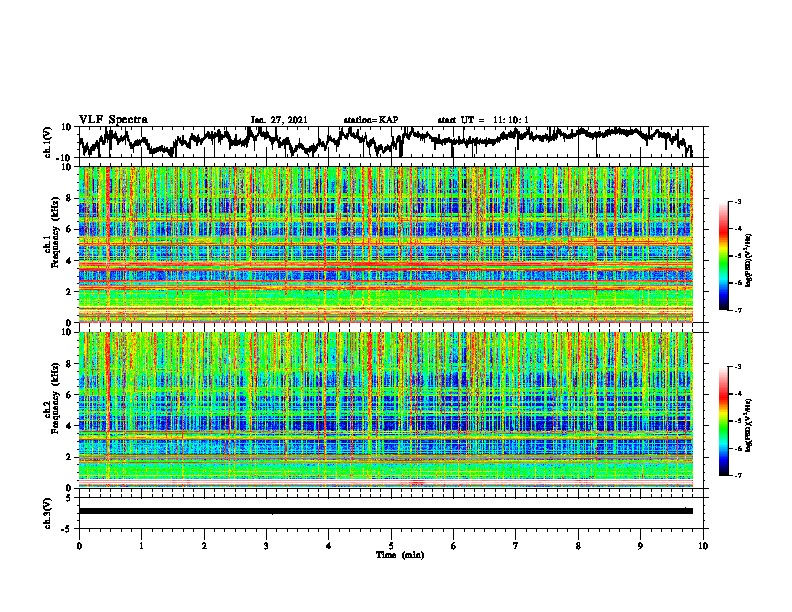
Task: Click the ch.3(V) axis label
Action: tap(48, 513)
